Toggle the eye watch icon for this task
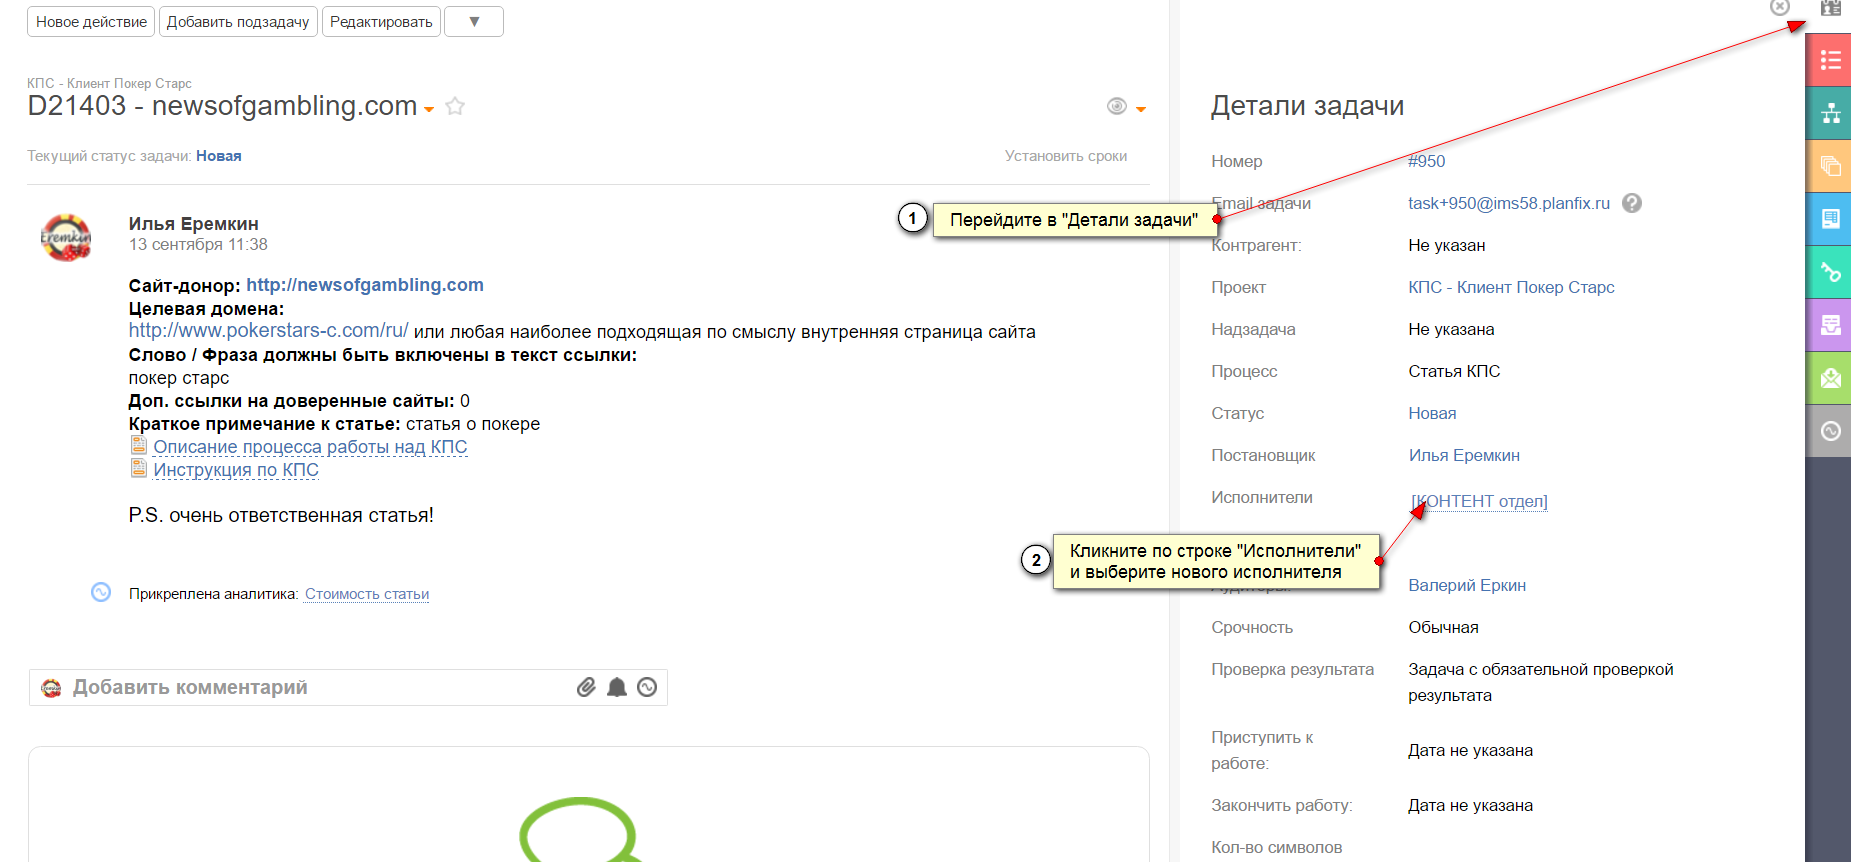The image size is (1851, 862). [x=1117, y=106]
